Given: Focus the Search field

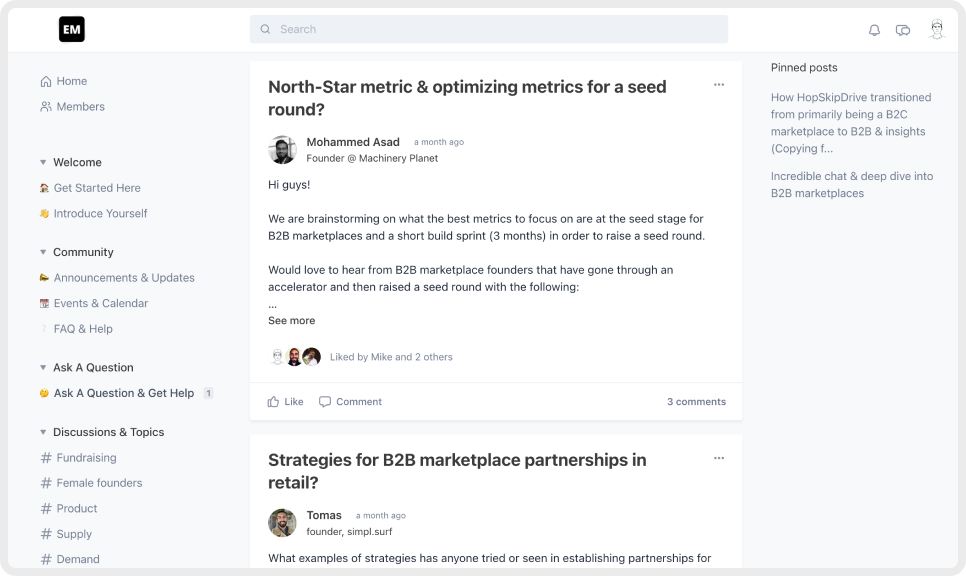Looking at the screenshot, I should [489, 29].
